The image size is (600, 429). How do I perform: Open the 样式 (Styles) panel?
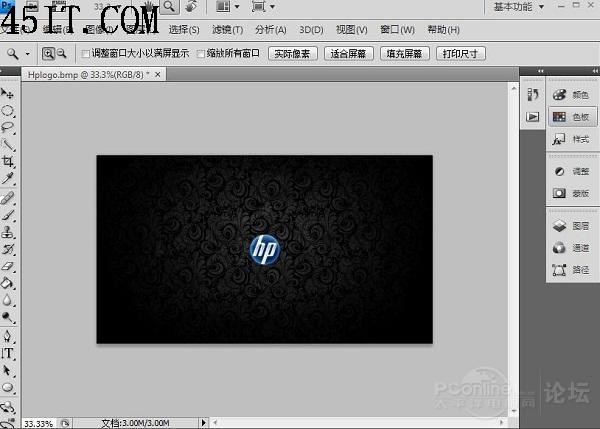571,139
